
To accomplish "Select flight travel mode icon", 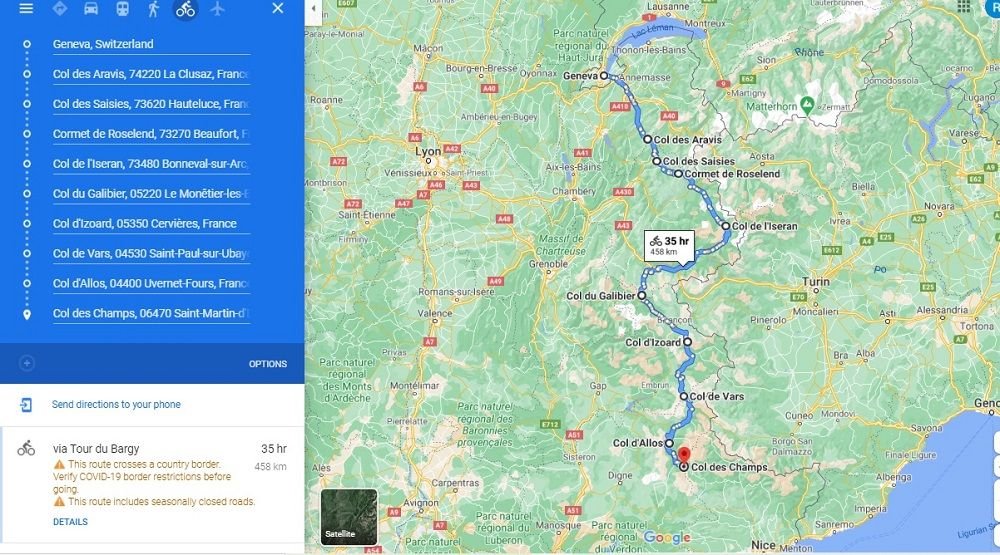I will (217, 9).
